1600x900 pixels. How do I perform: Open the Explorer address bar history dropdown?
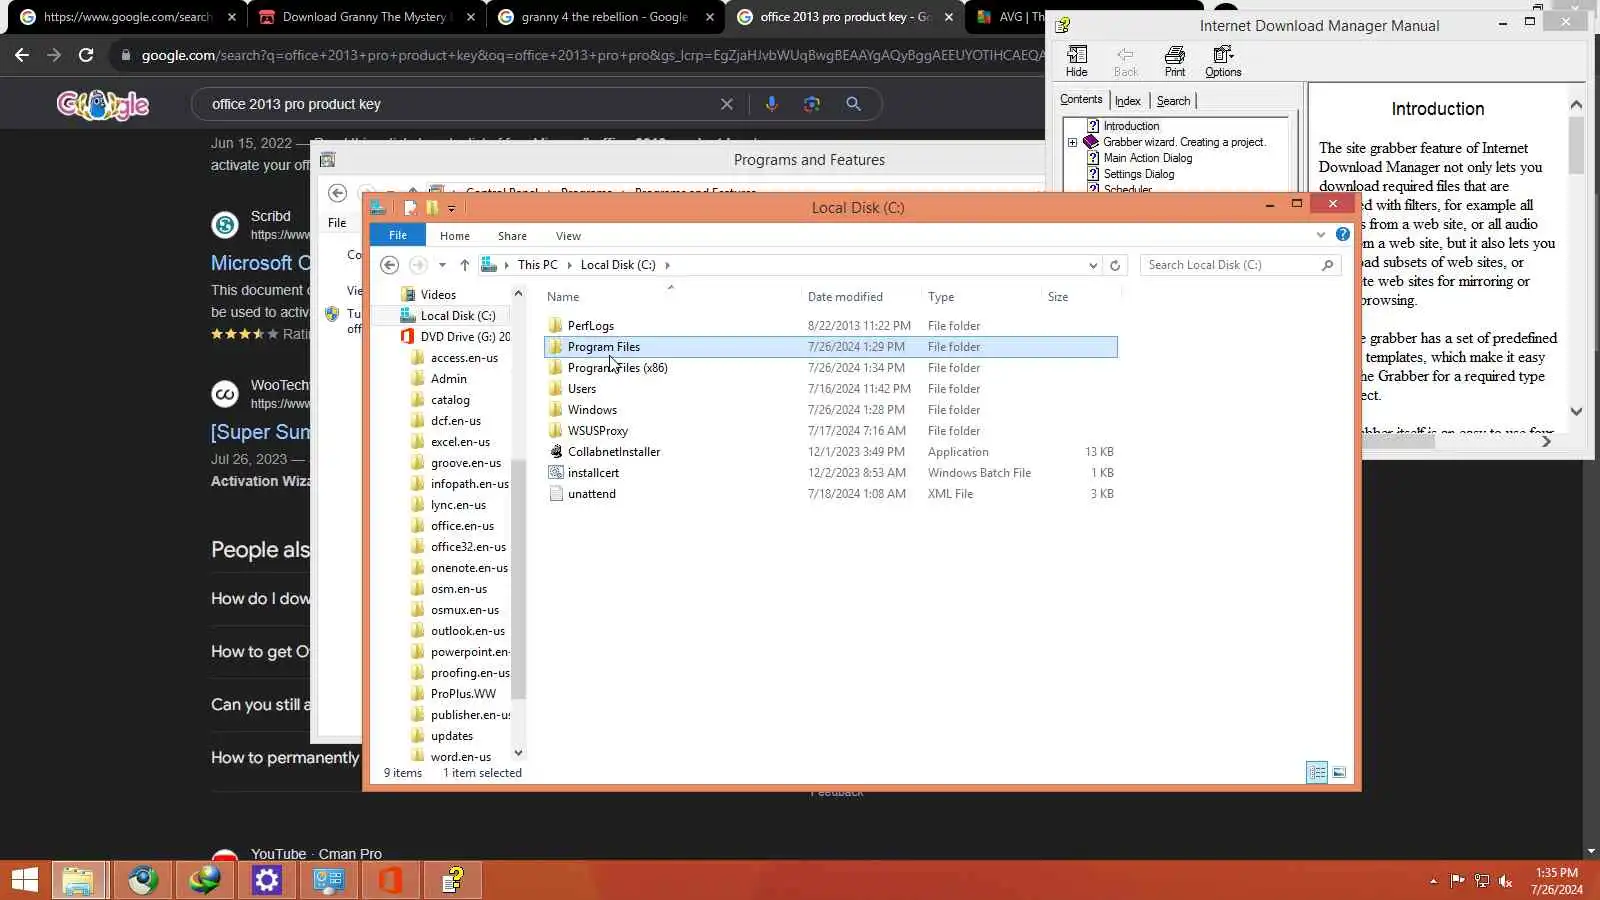pyautogui.click(x=1093, y=265)
